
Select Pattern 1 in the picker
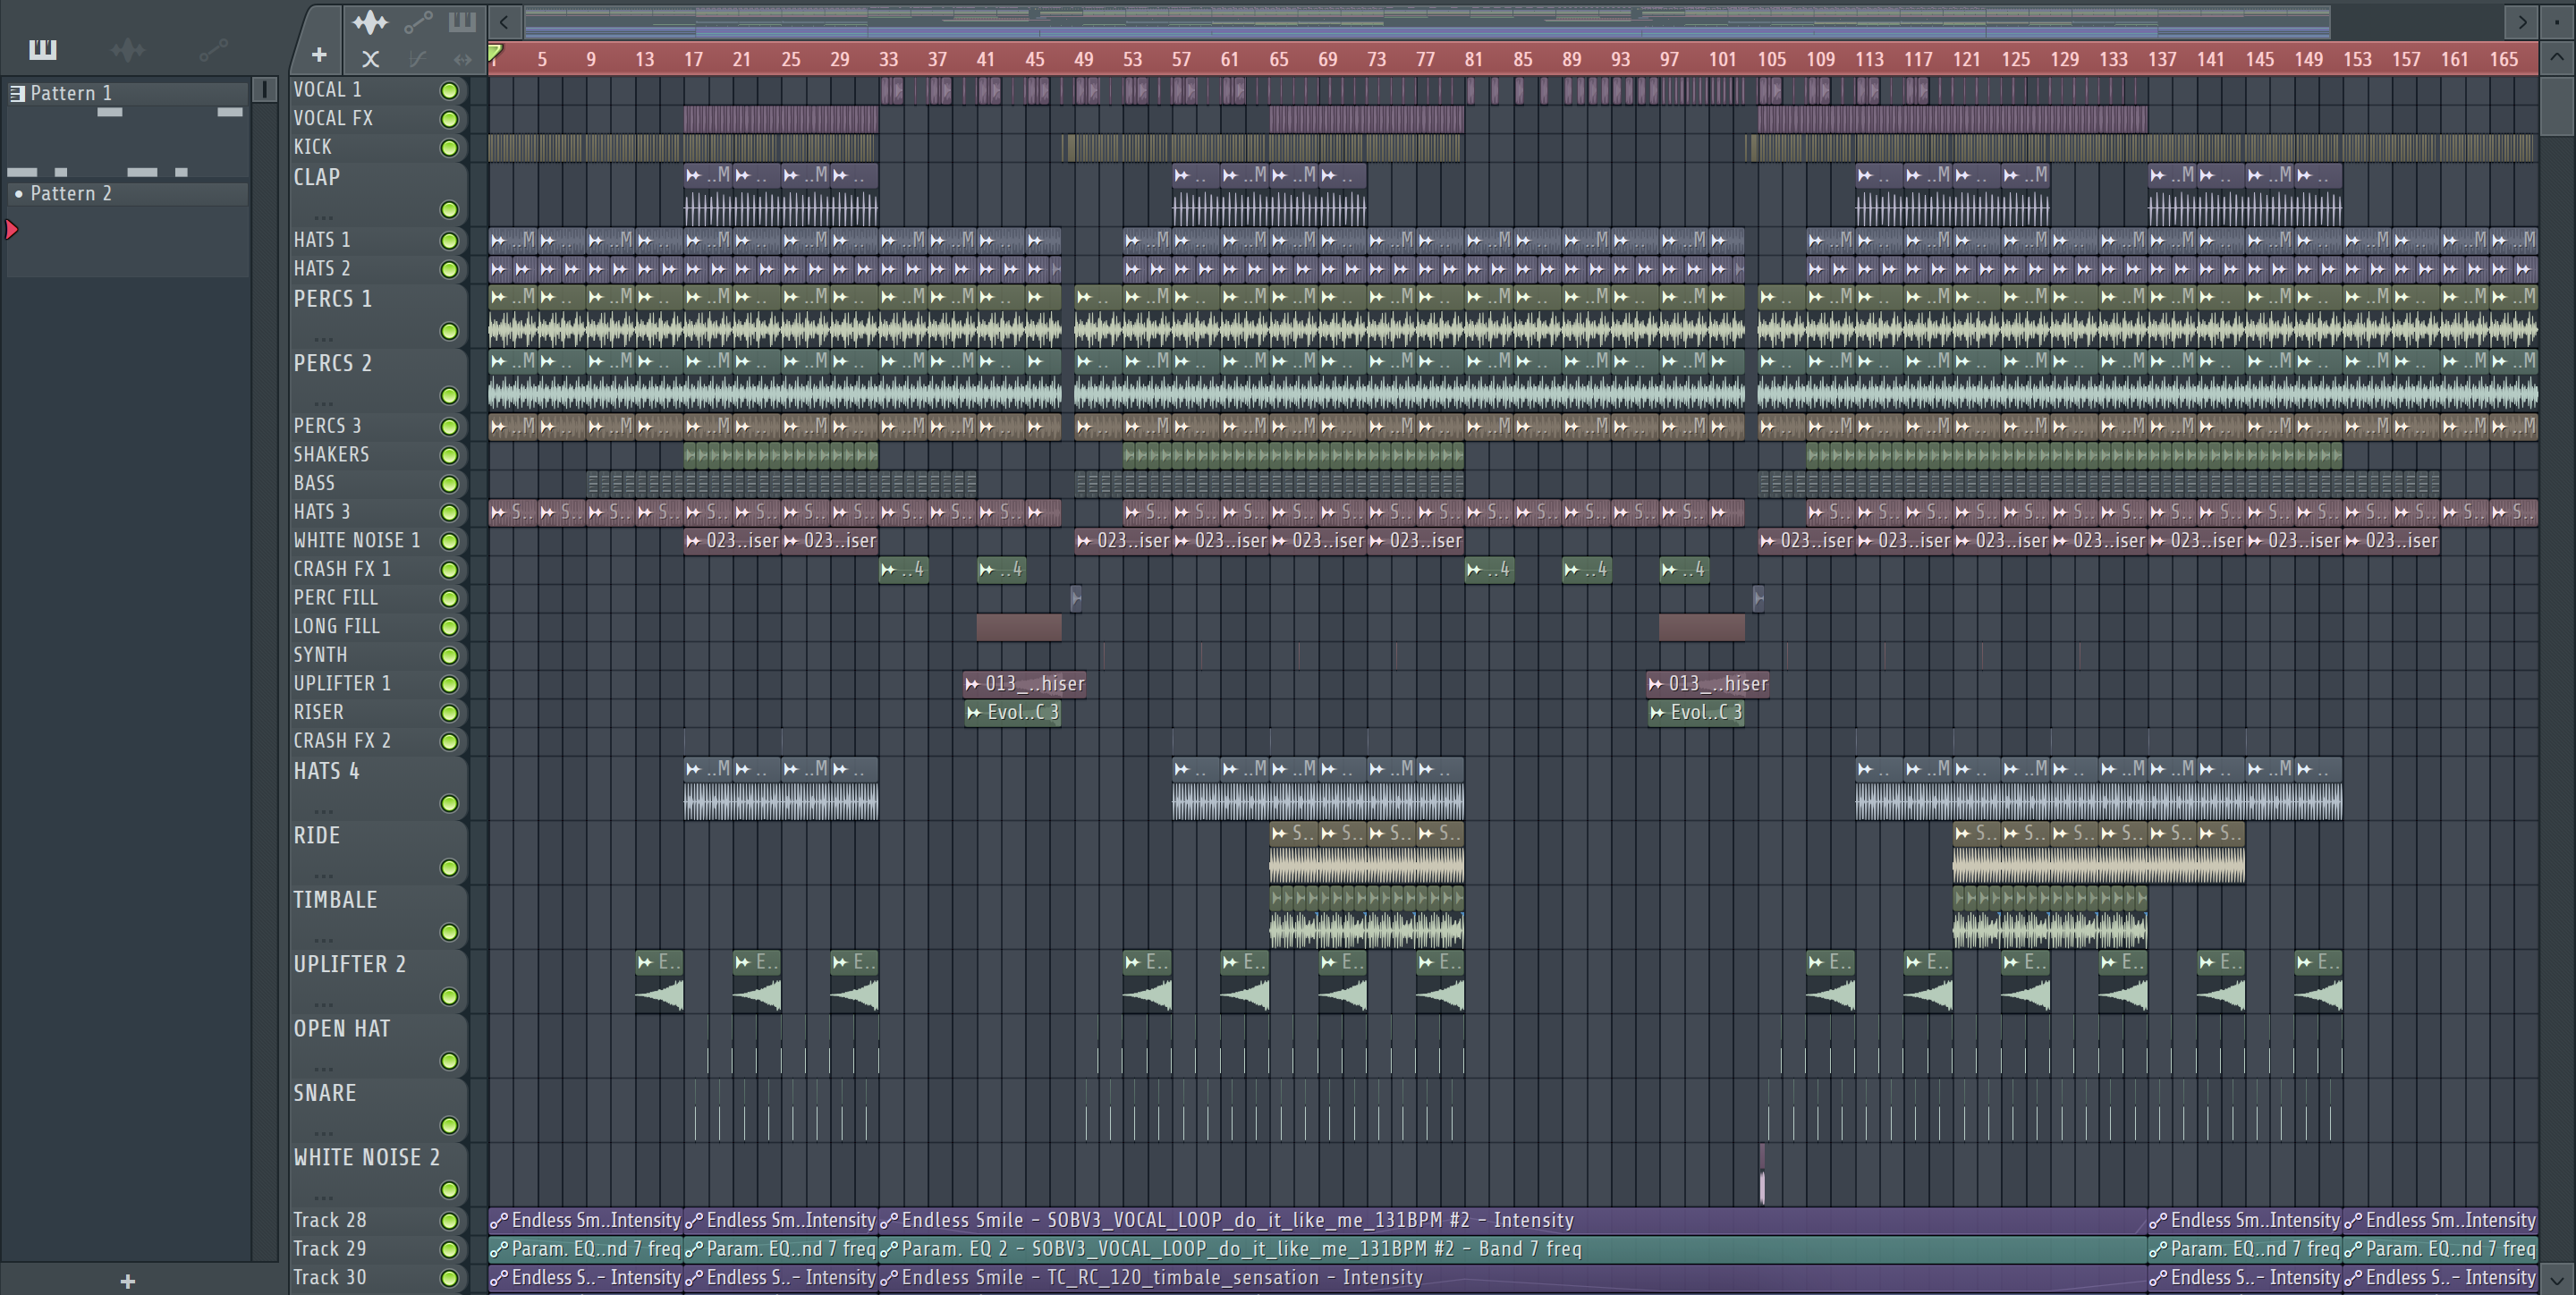[x=128, y=93]
